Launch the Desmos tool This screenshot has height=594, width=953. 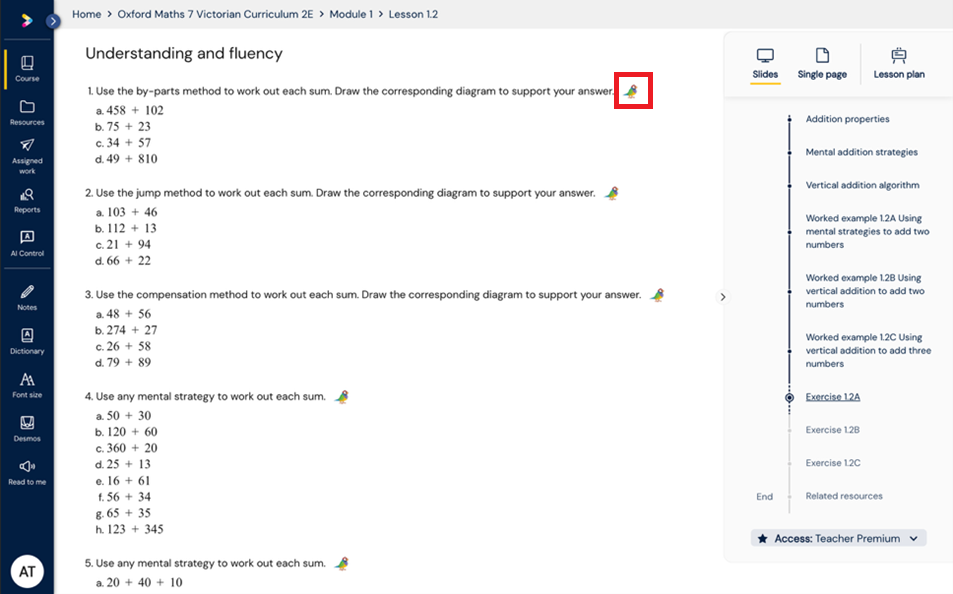point(27,429)
